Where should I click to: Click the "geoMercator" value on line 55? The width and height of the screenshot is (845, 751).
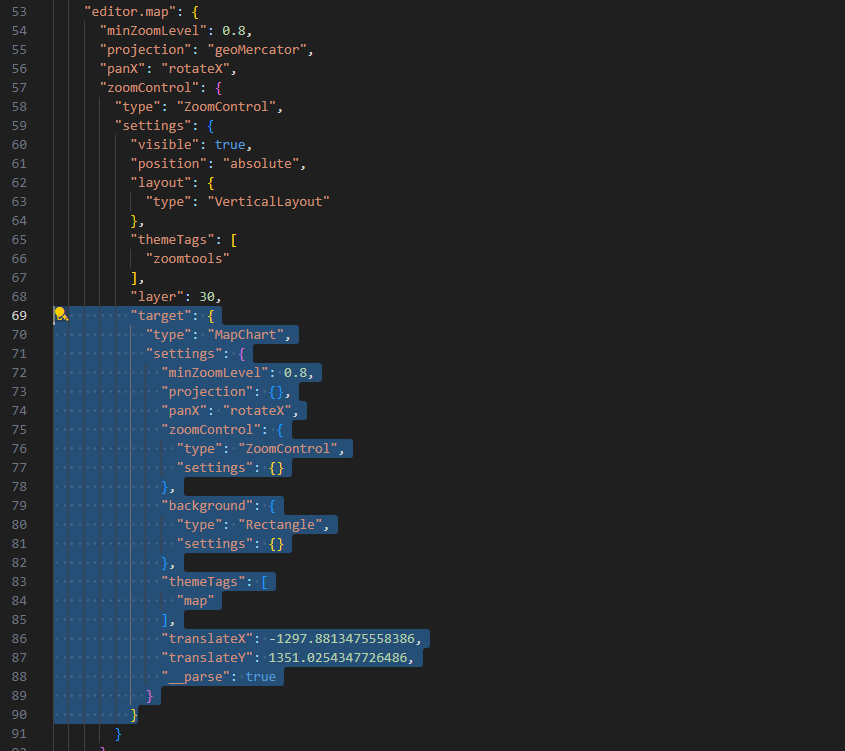(x=256, y=49)
